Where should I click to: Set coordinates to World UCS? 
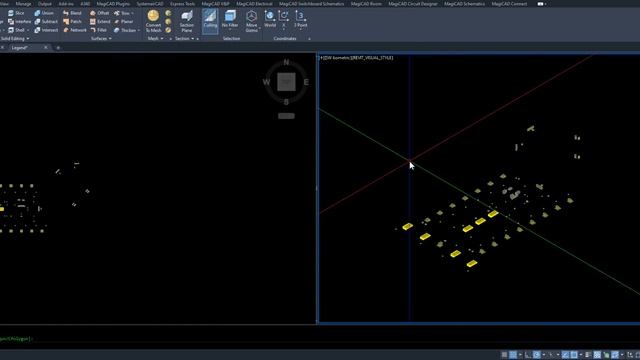point(270,19)
